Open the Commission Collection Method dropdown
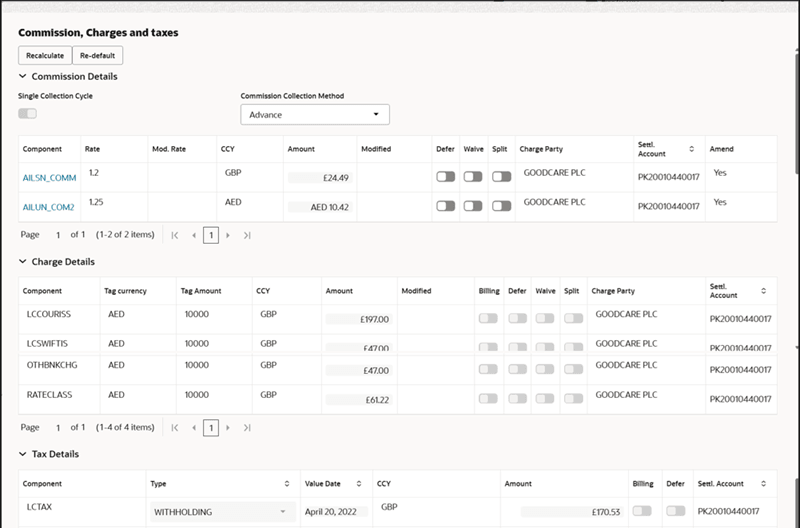 click(x=315, y=115)
